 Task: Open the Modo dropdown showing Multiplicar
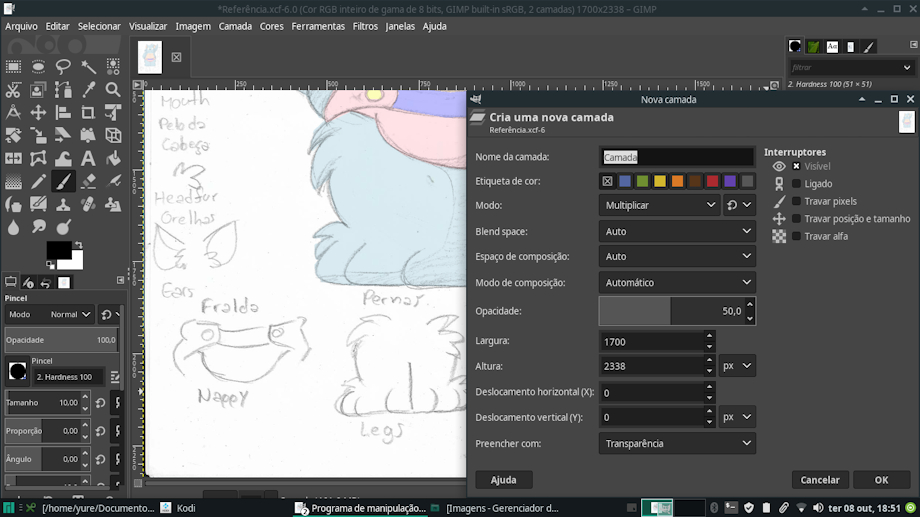pos(659,205)
